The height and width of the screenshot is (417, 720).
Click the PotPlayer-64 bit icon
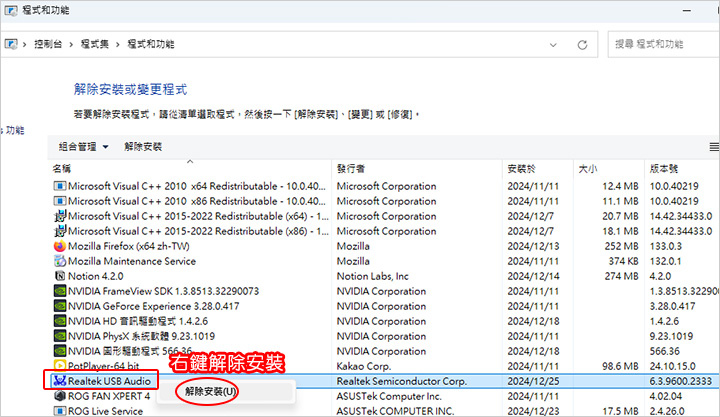click(60, 366)
